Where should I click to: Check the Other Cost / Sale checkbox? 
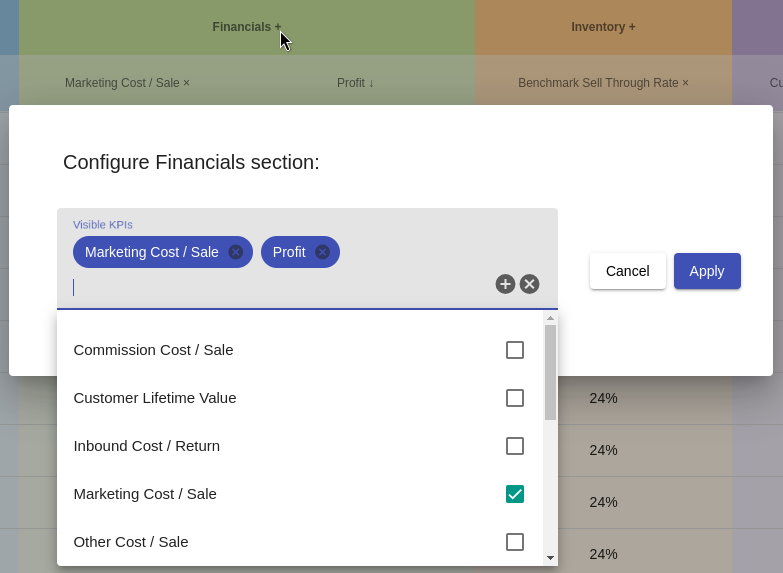point(515,542)
